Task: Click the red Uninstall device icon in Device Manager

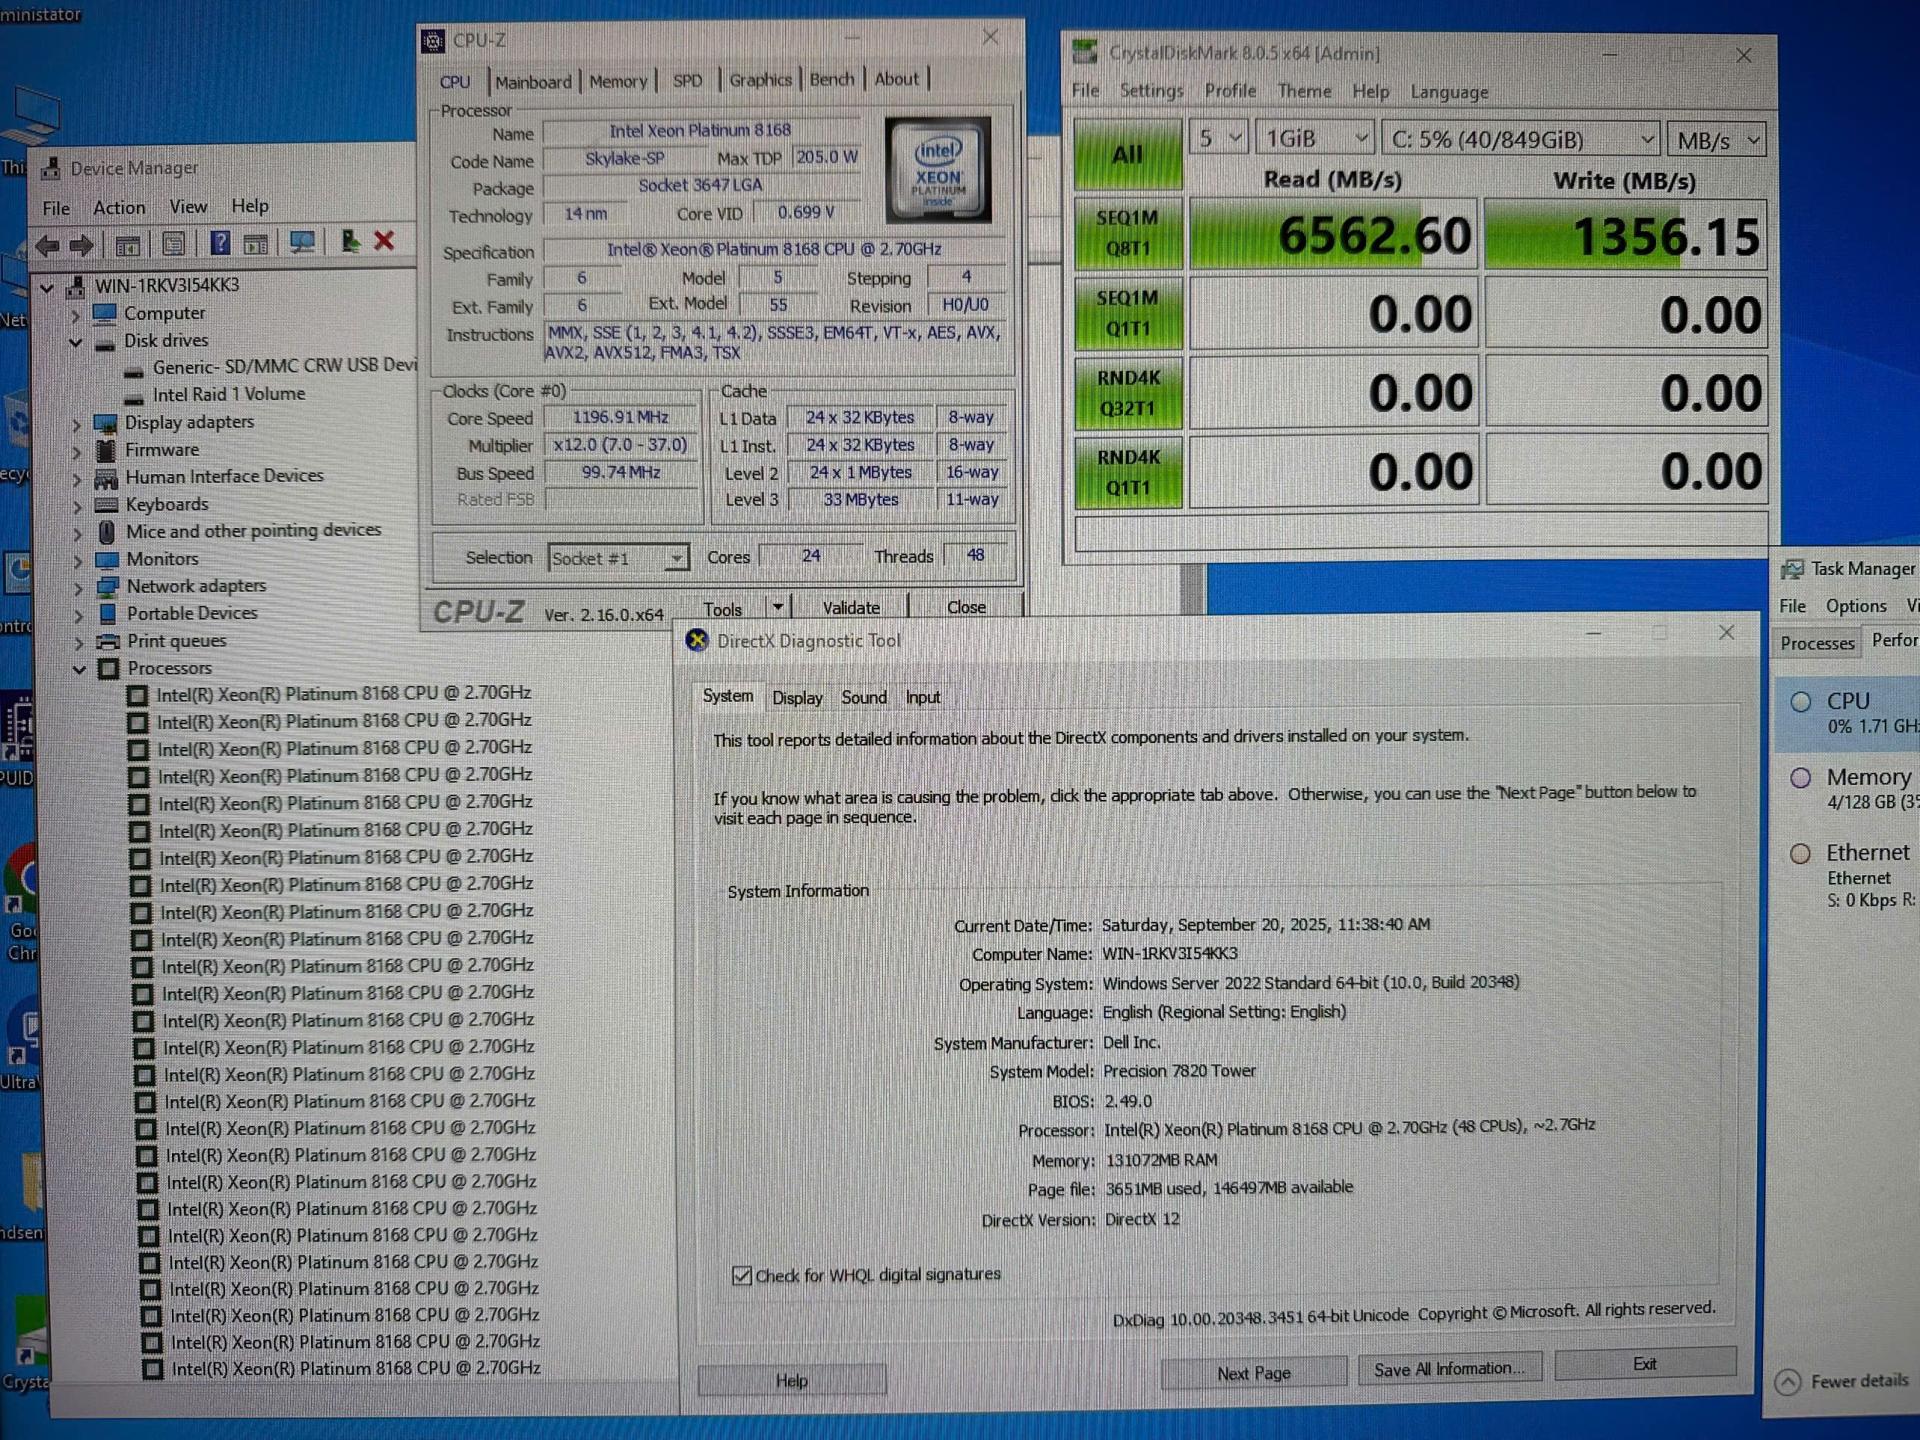Action: tap(383, 241)
